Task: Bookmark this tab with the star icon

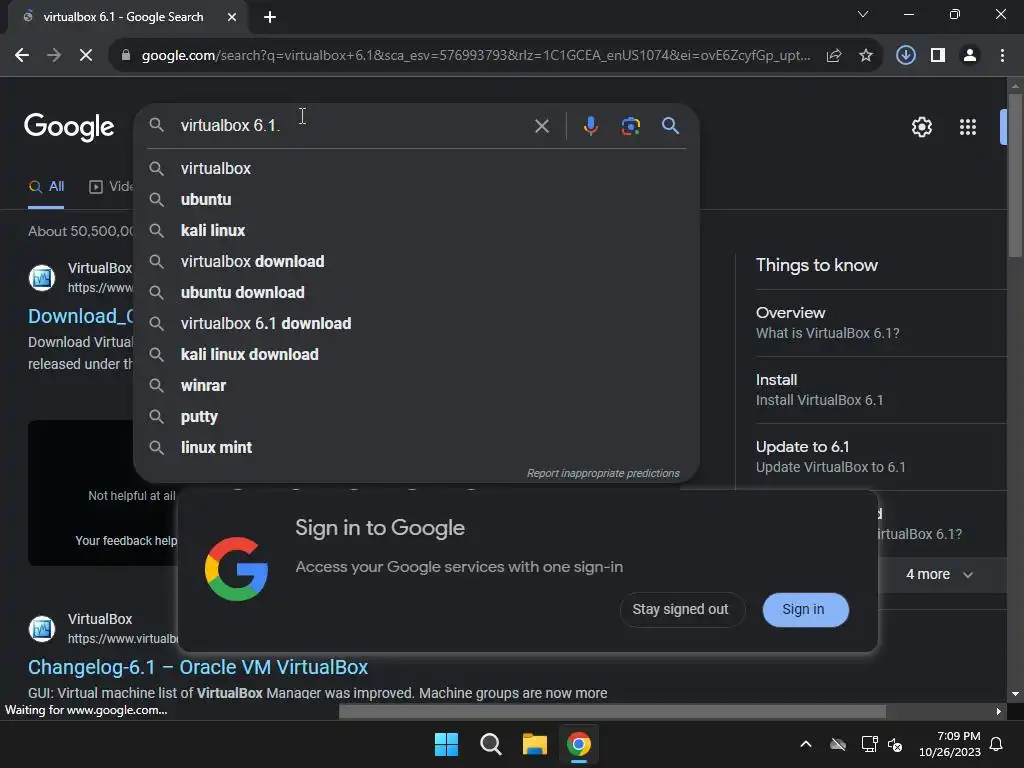Action: 866,56
